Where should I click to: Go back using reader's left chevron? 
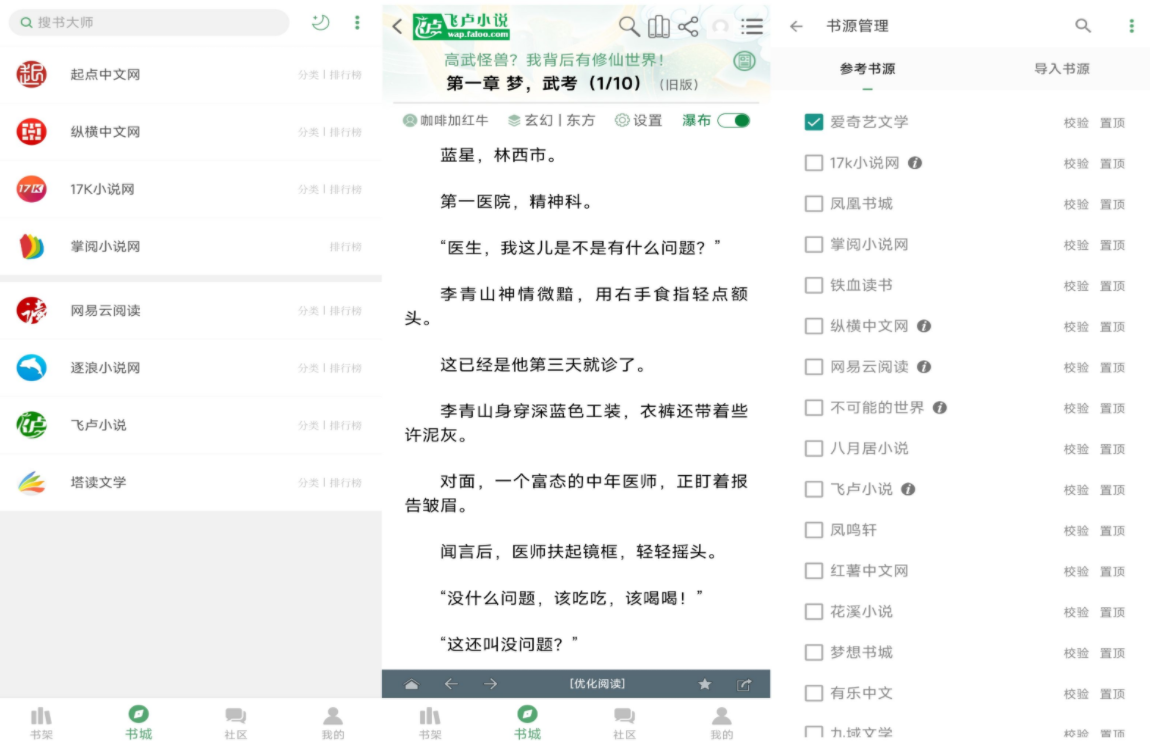pos(397,27)
